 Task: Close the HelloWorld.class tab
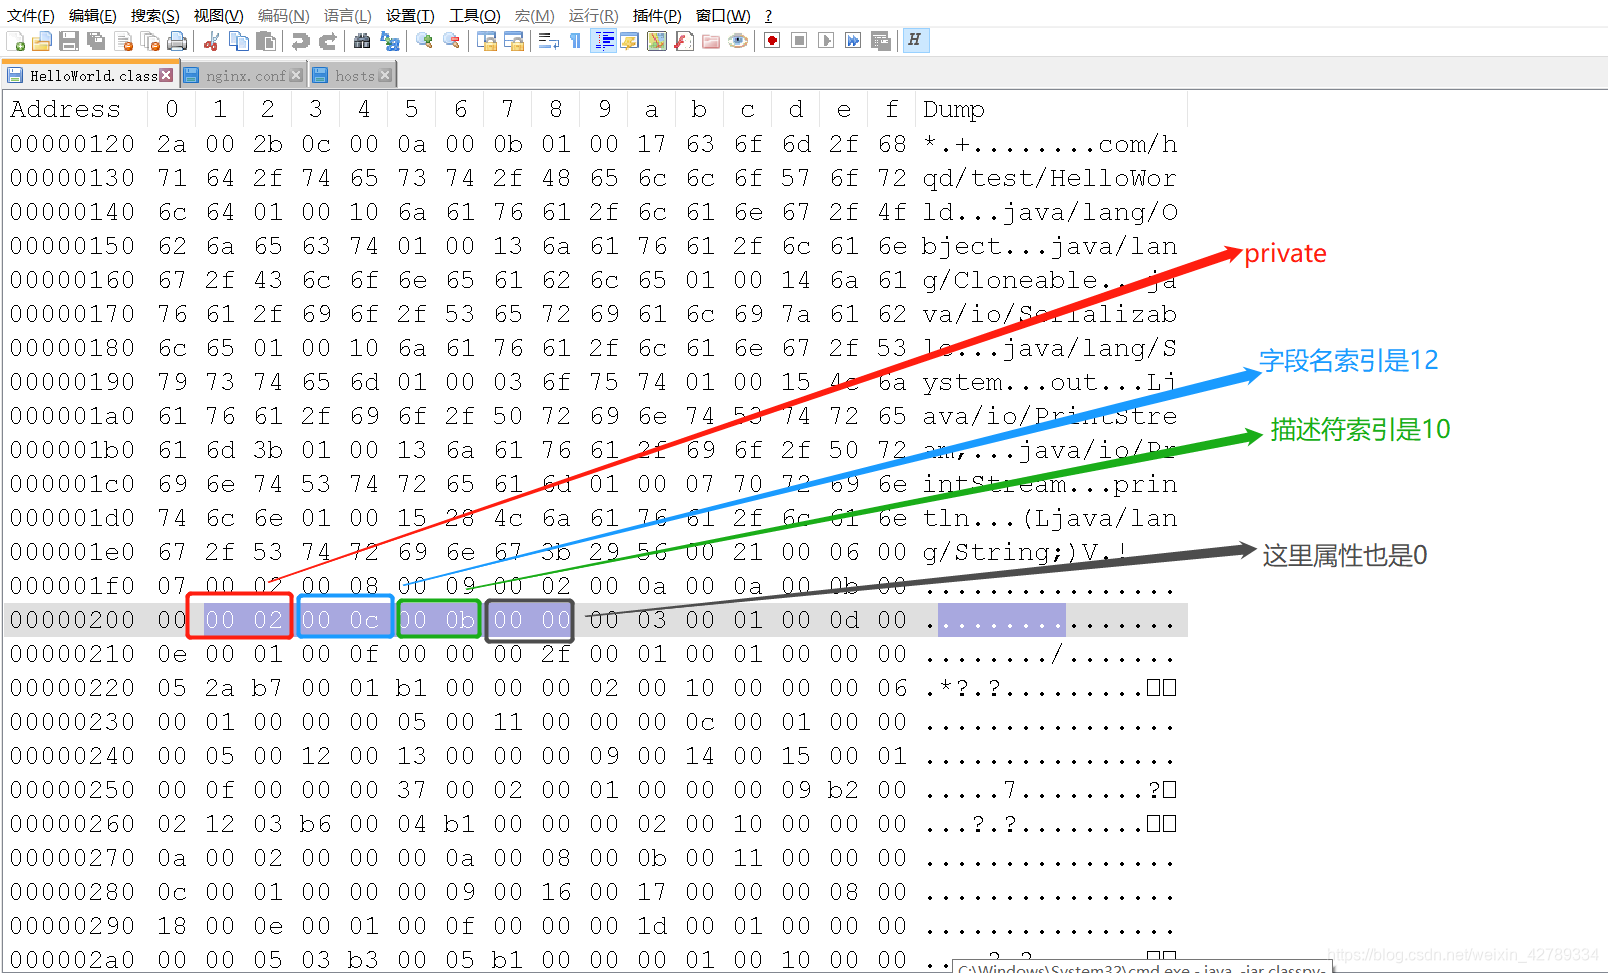pyautogui.click(x=166, y=75)
